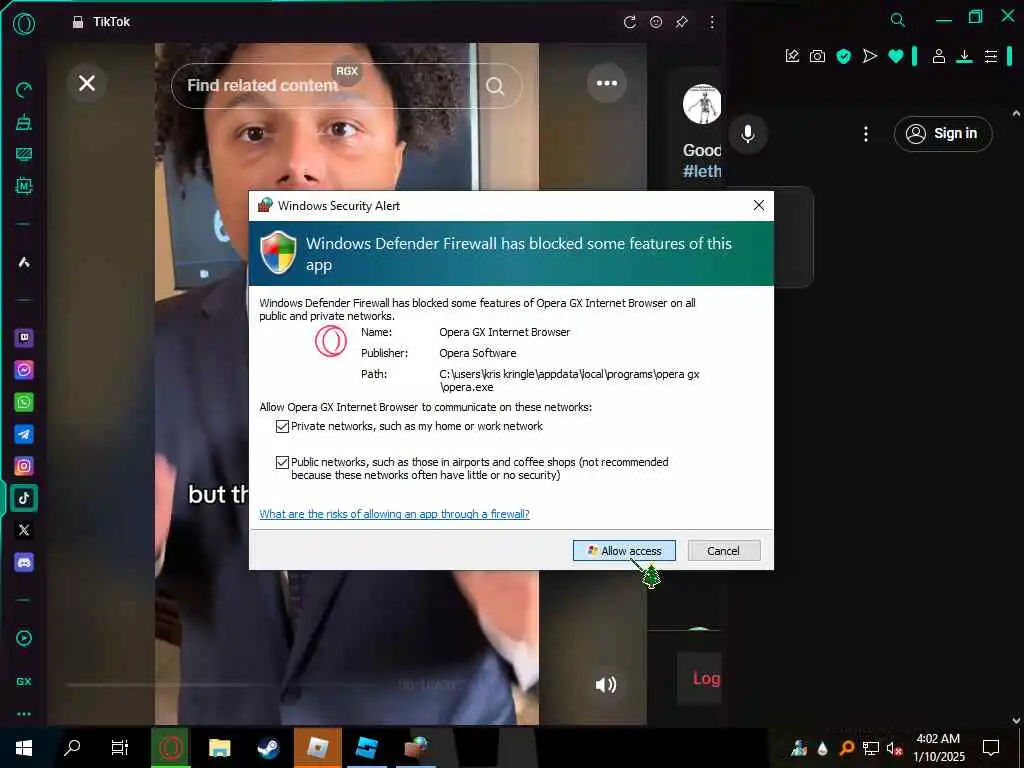The width and height of the screenshot is (1024, 768).
Task: Open the Windows Start menu
Action: pos(24,748)
